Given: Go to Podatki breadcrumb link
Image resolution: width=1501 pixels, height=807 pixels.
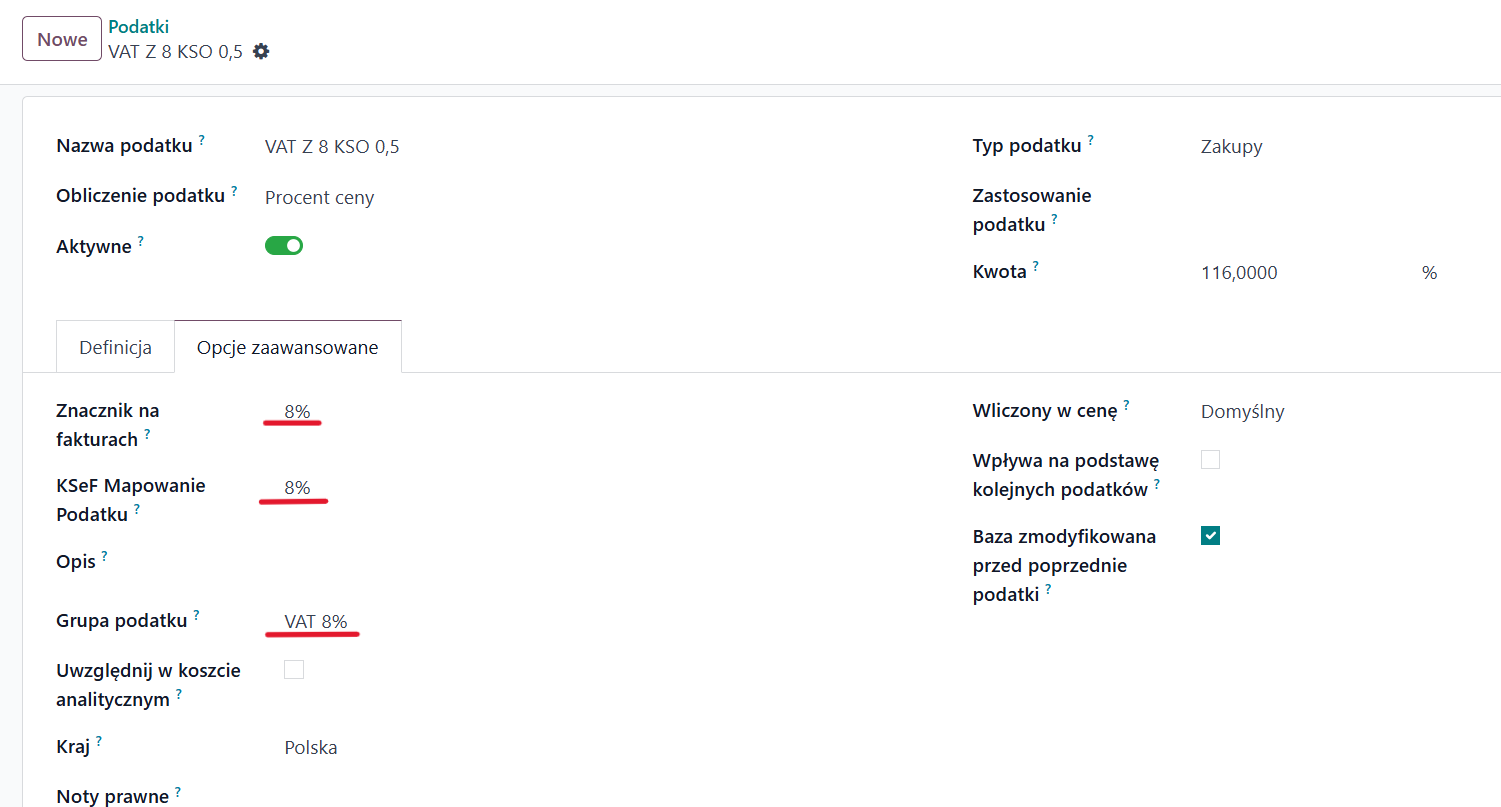Looking at the screenshot, I should 139,27.
